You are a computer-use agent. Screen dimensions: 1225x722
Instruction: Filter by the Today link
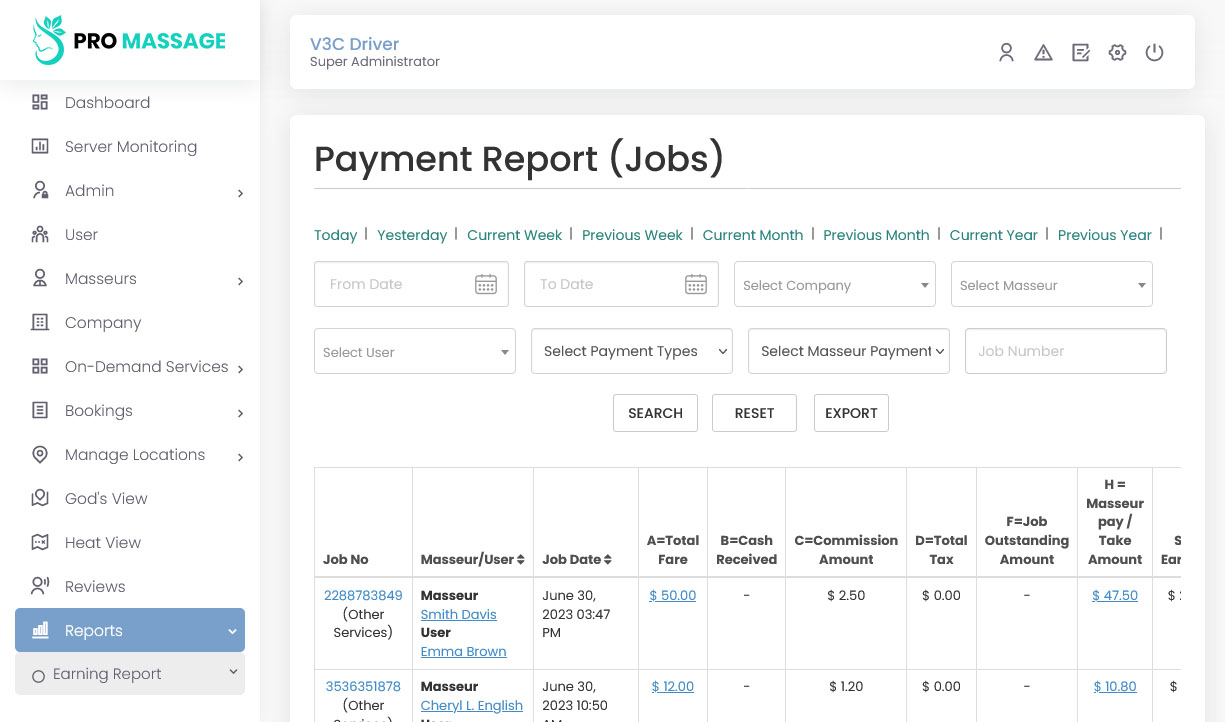335,235
